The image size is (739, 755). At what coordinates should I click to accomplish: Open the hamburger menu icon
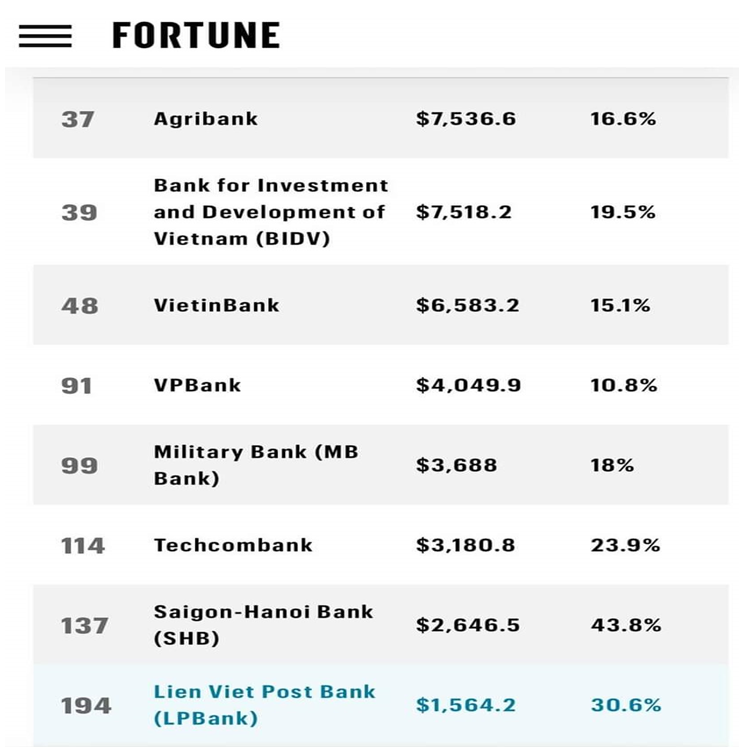(45, 36)
